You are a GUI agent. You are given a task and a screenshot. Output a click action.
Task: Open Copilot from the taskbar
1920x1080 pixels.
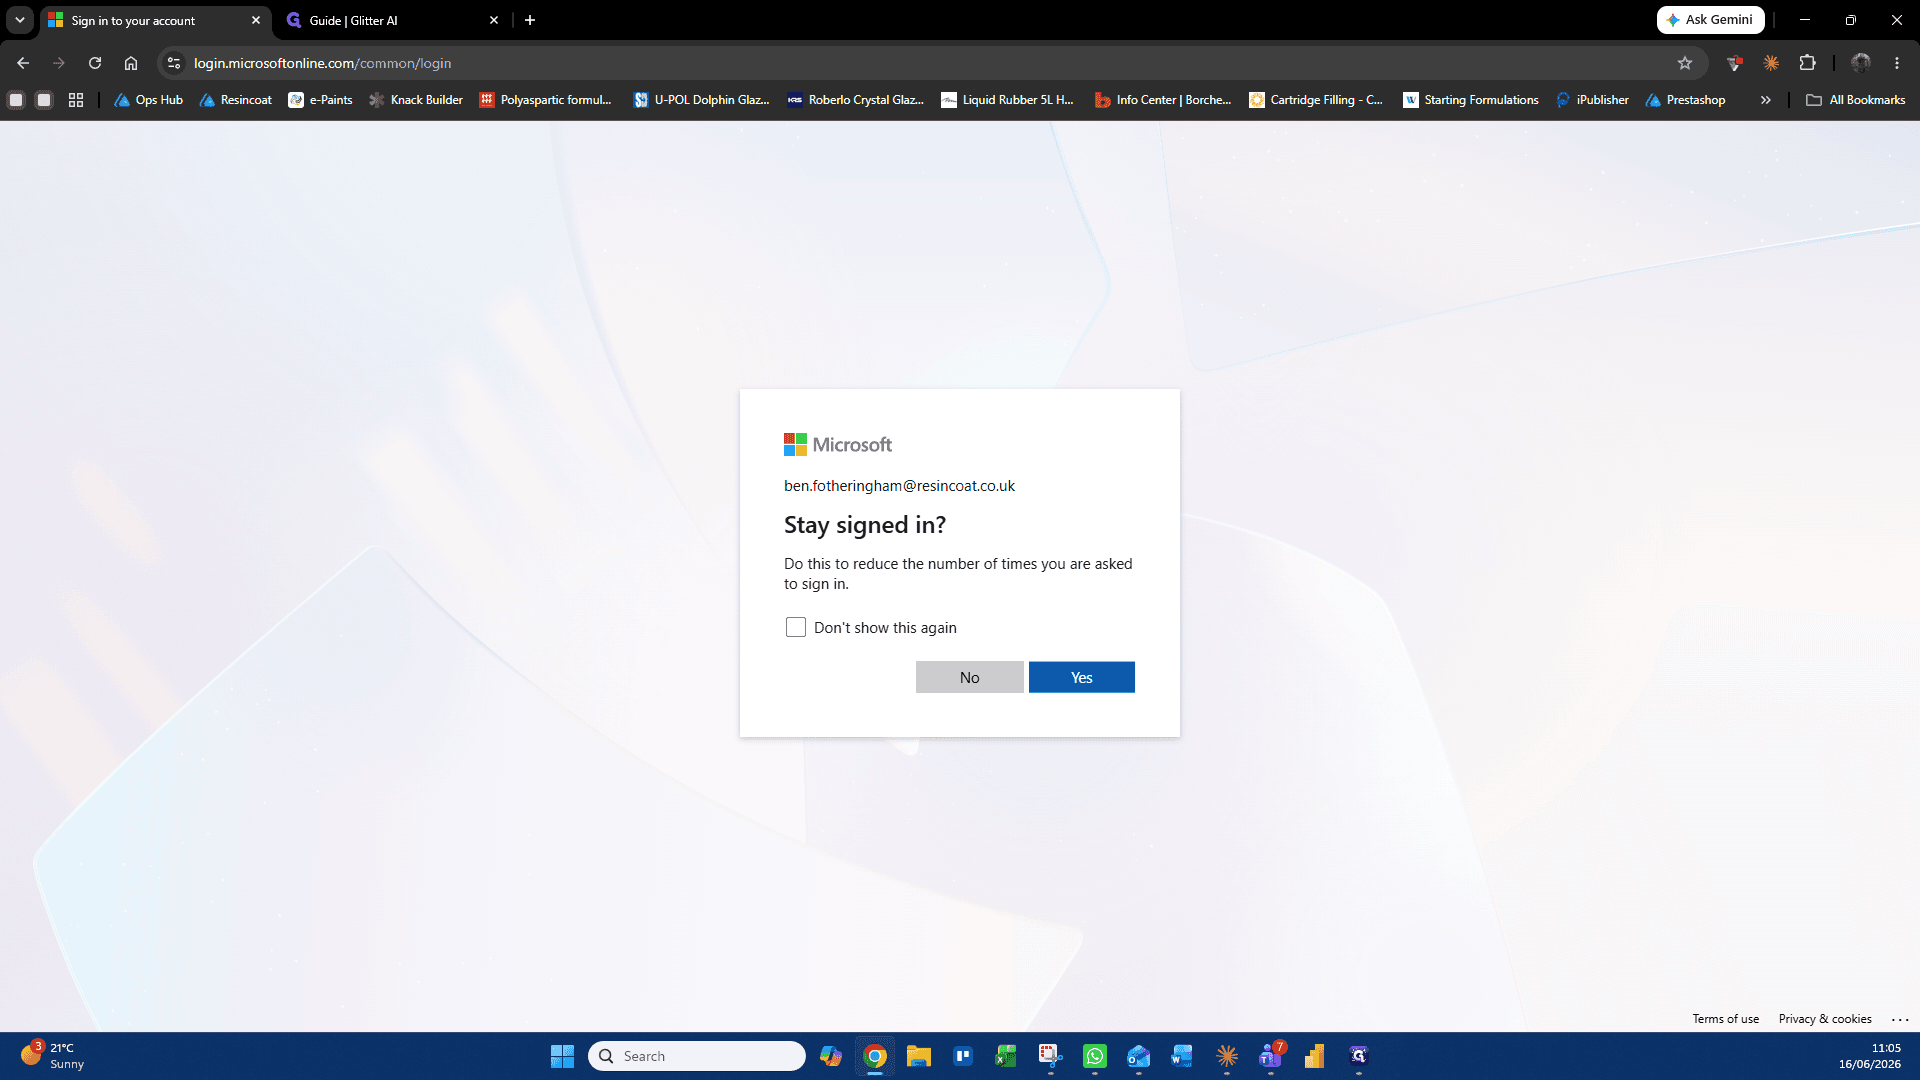[x=831, y=1056]
